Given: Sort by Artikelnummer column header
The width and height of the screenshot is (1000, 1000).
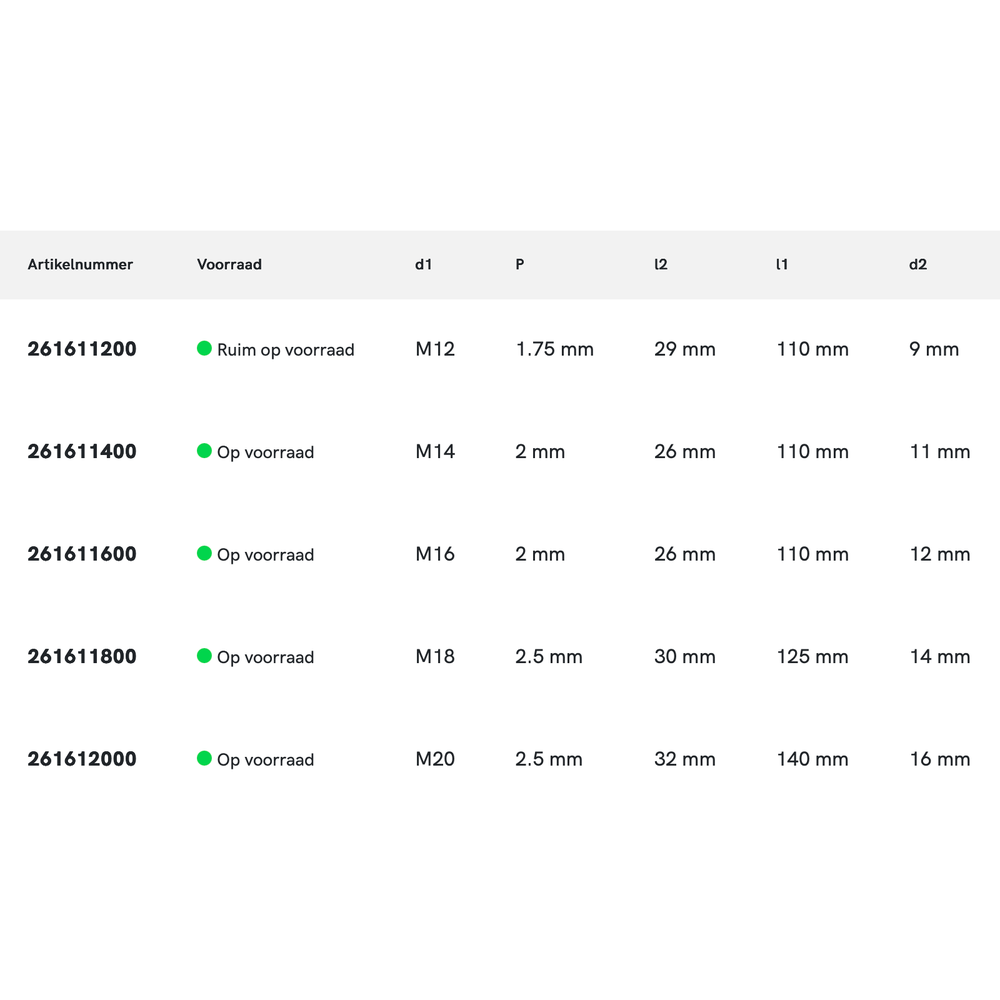Looking at the screenshot, I should pyautogui.click(x=80, y=265).
